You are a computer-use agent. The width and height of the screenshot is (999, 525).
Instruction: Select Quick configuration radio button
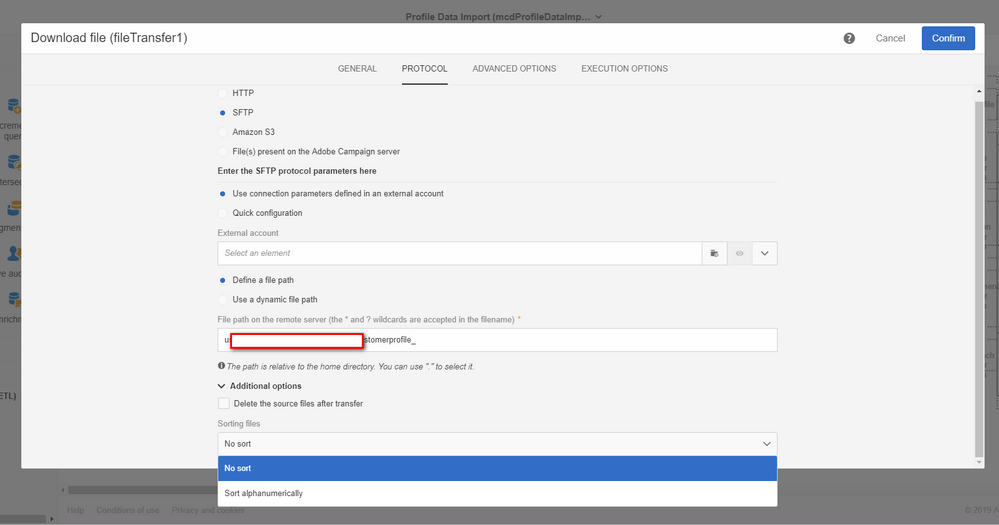click(222, 213)
